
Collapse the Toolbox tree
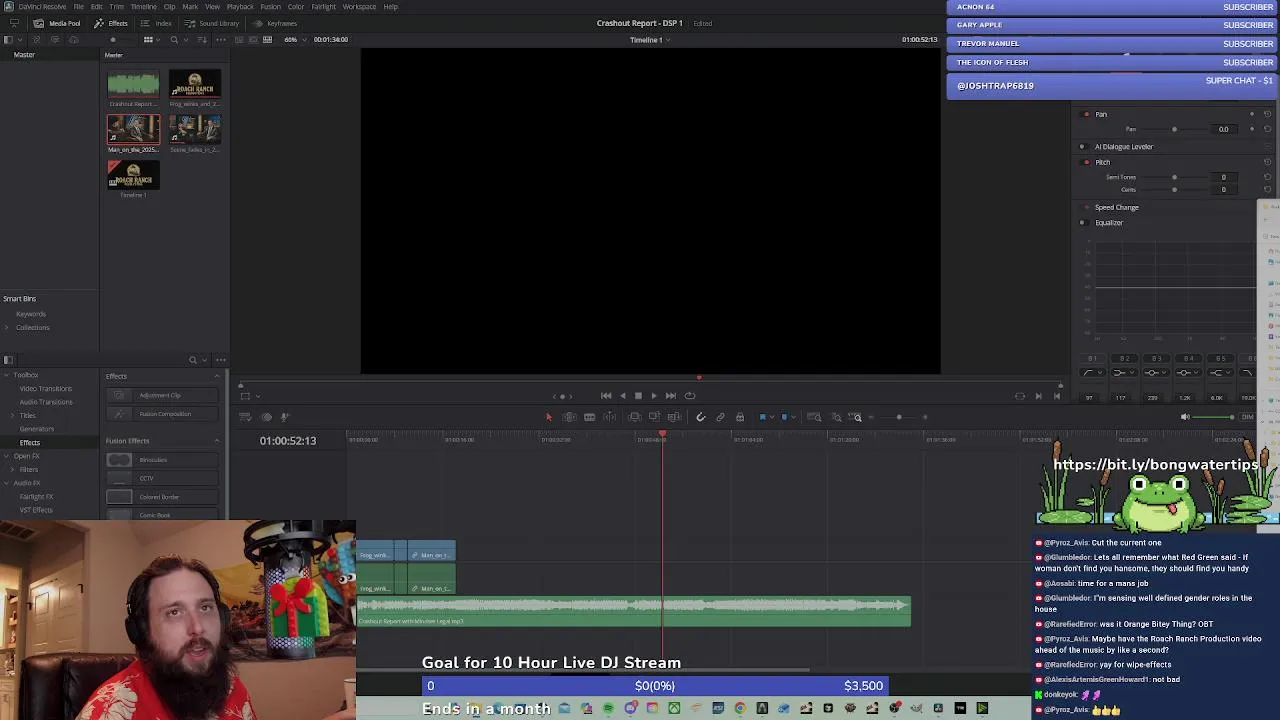click(x=6, y=376)
